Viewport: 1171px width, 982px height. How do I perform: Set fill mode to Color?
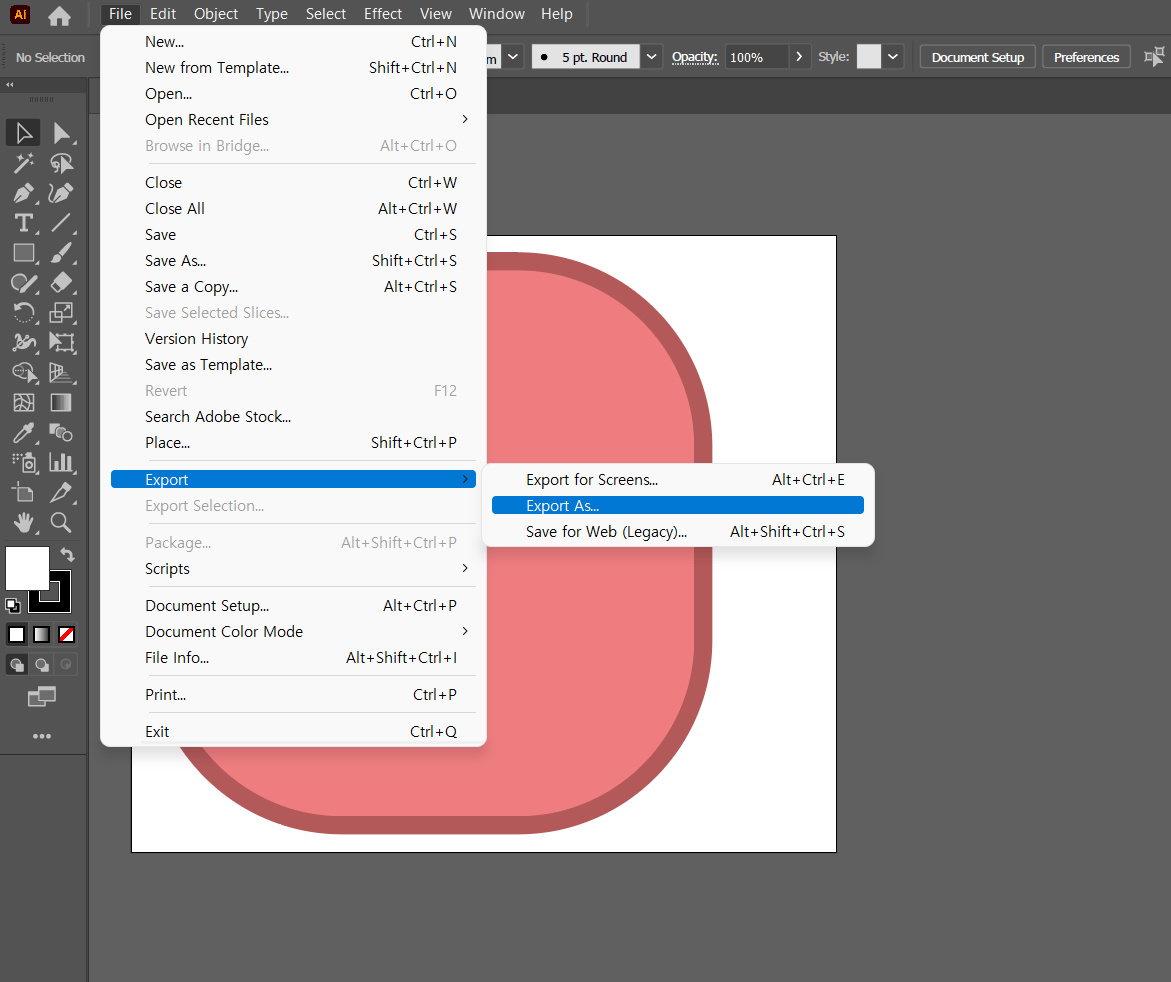click(x=16, y=635)
